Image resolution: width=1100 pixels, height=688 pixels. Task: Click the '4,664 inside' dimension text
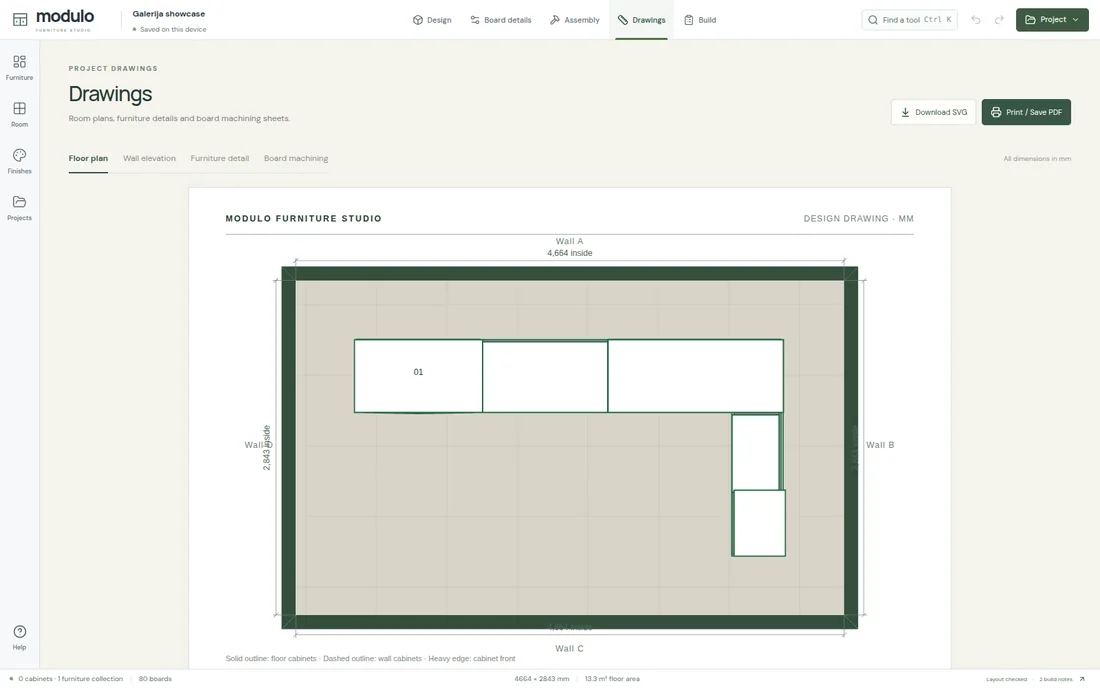pyautogui.click(x=570, y=253)
